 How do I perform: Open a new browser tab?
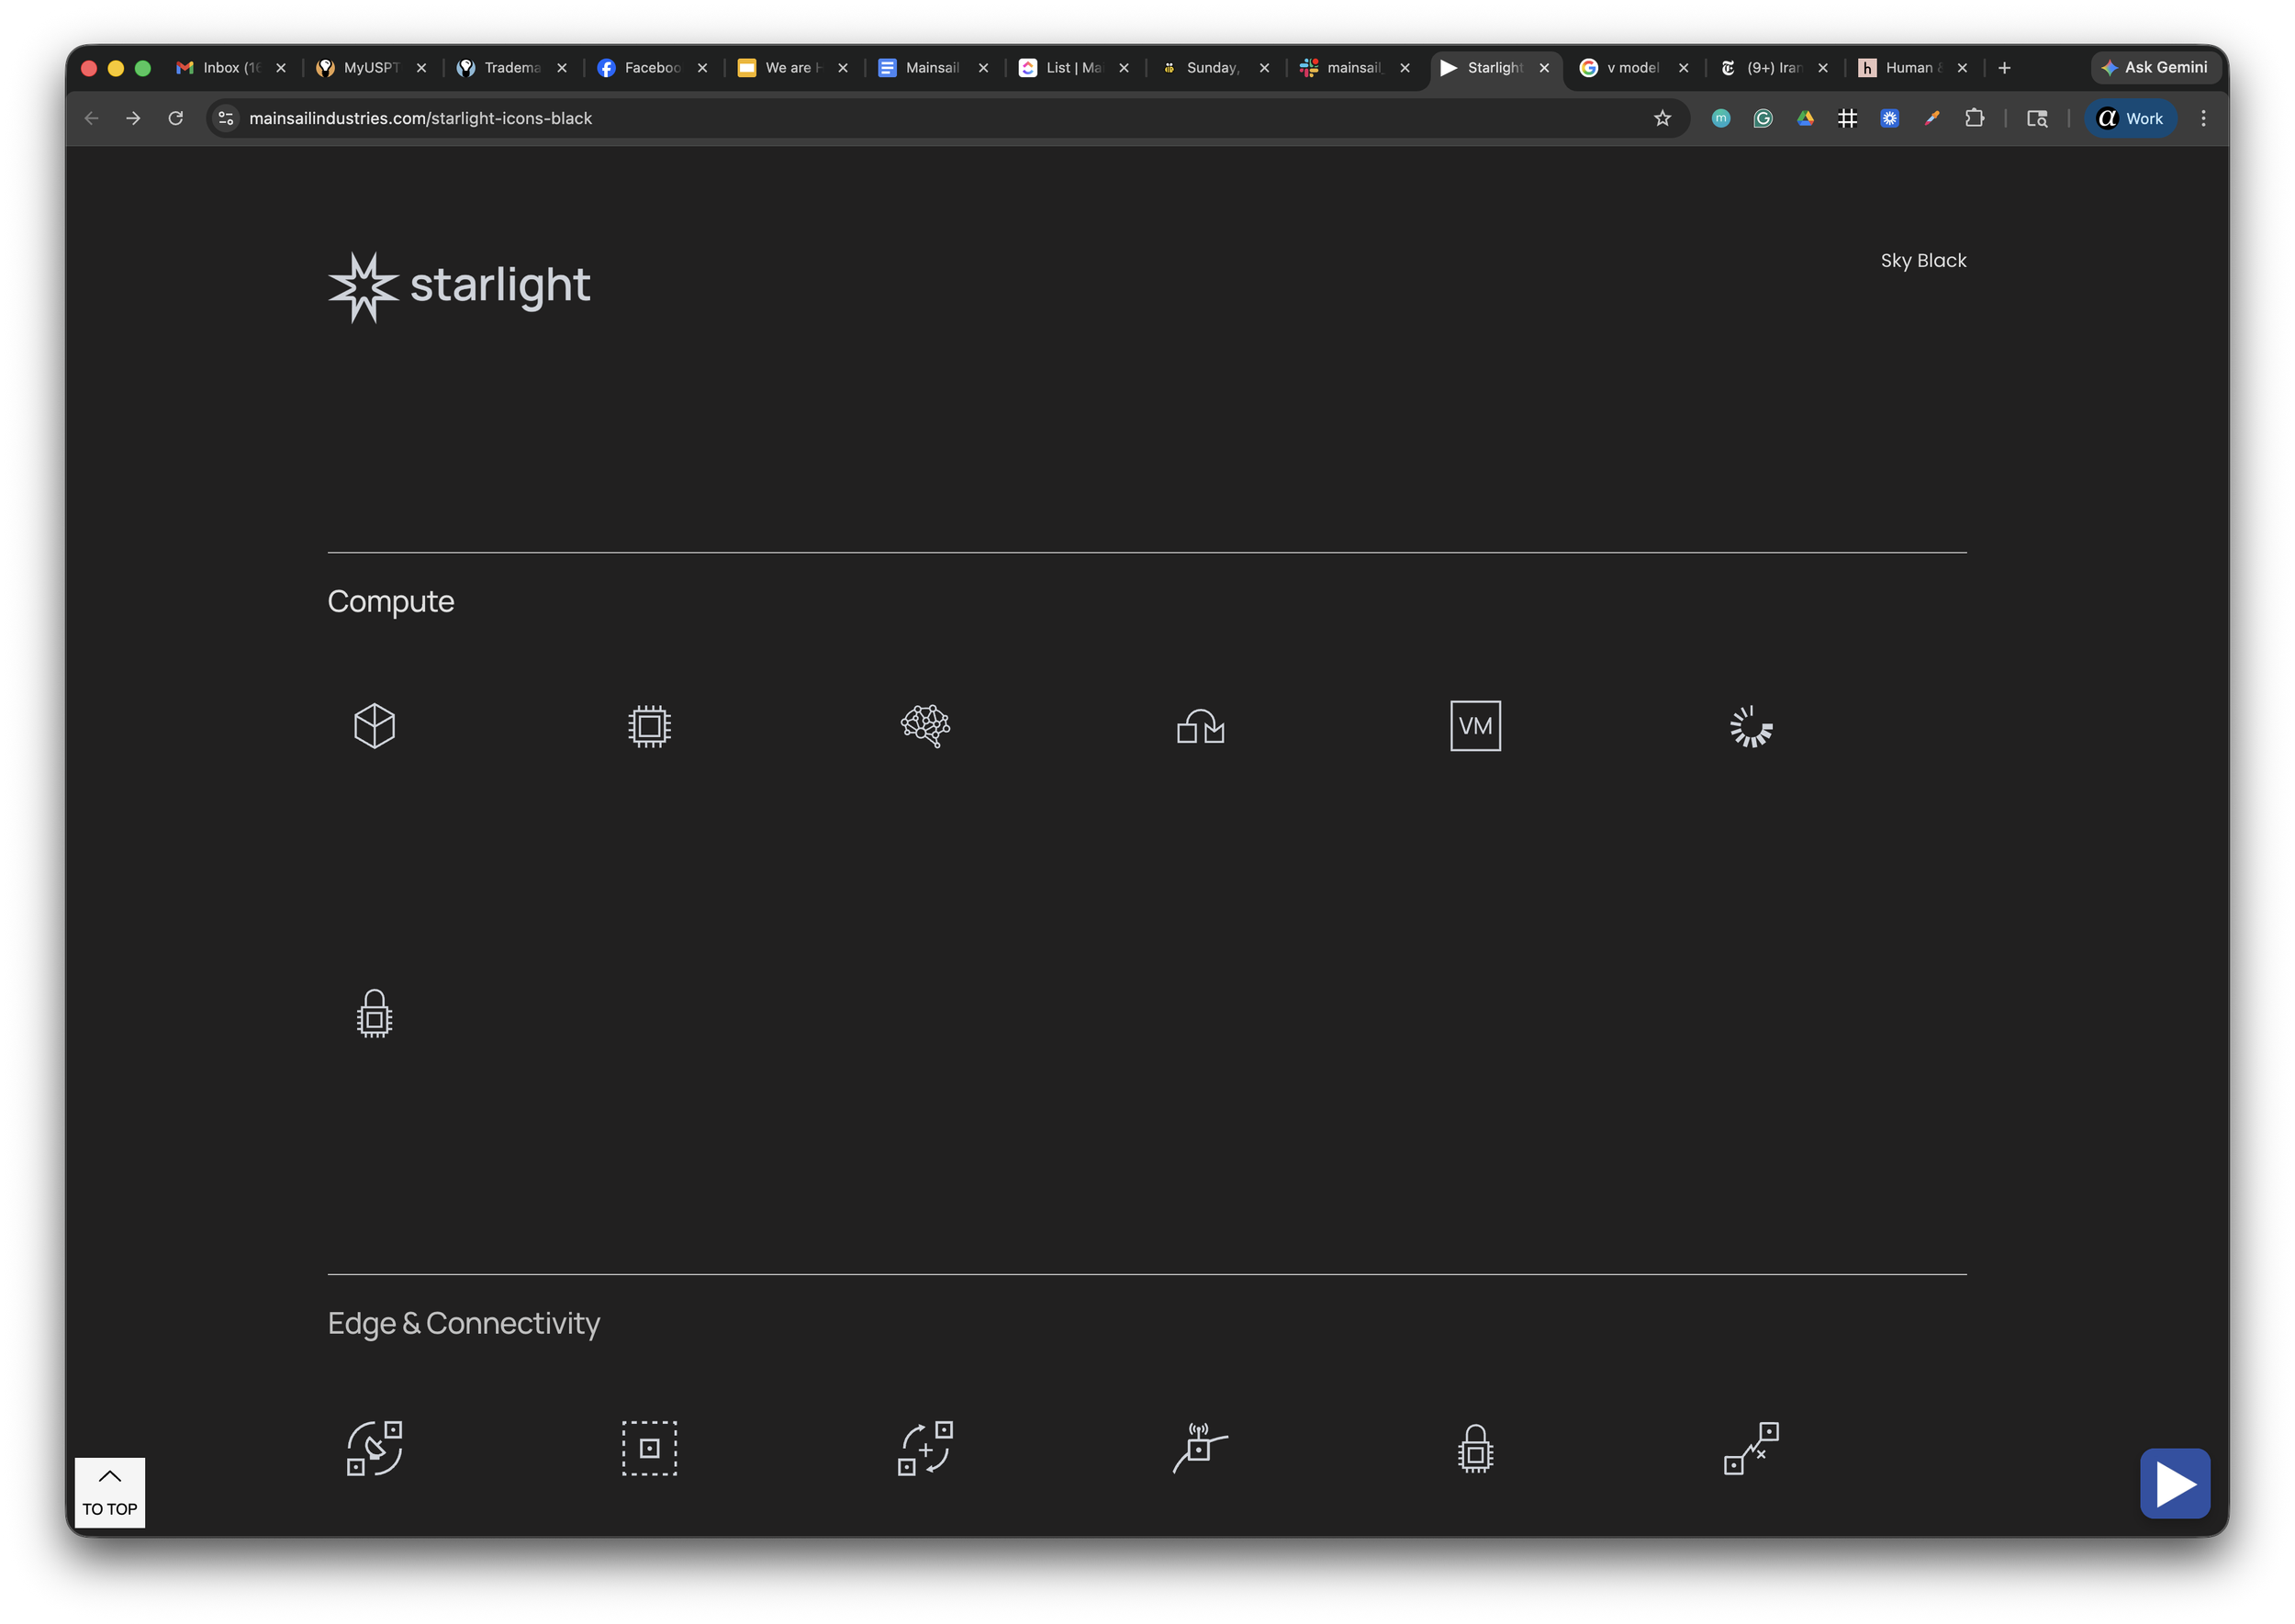(2004, 68)
